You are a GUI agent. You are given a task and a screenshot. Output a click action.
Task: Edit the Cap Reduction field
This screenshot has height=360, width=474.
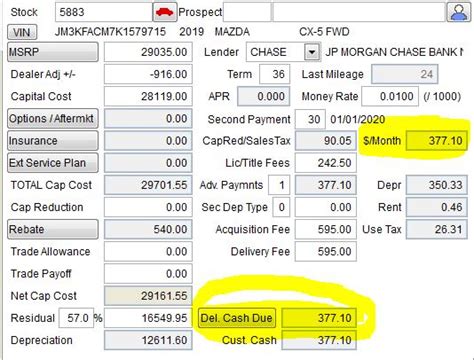148,207
